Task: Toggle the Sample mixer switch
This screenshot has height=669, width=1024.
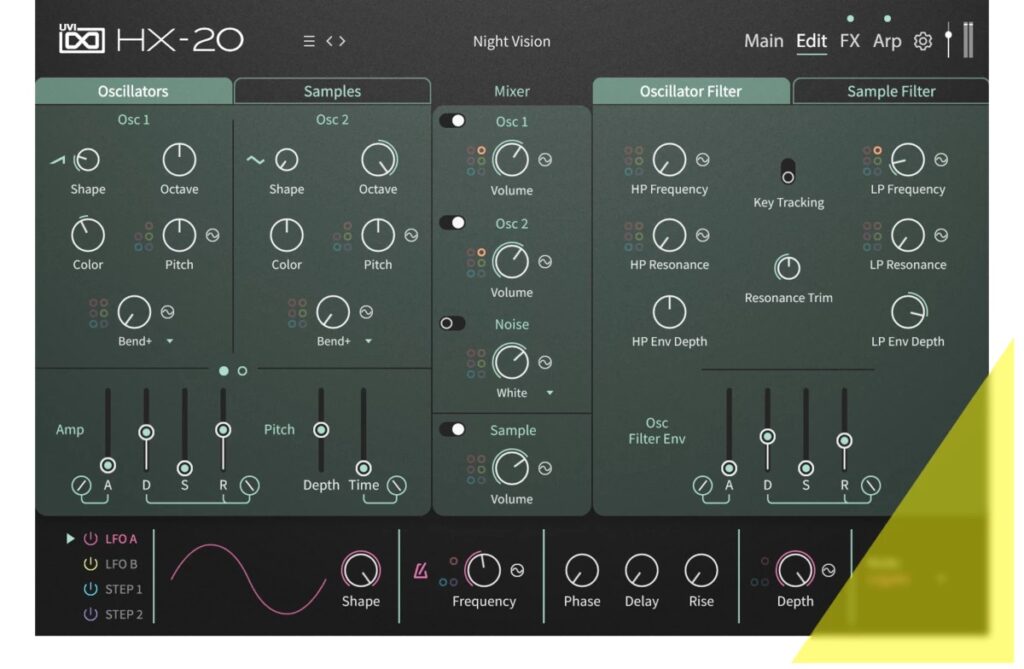Action: [453, 429]
